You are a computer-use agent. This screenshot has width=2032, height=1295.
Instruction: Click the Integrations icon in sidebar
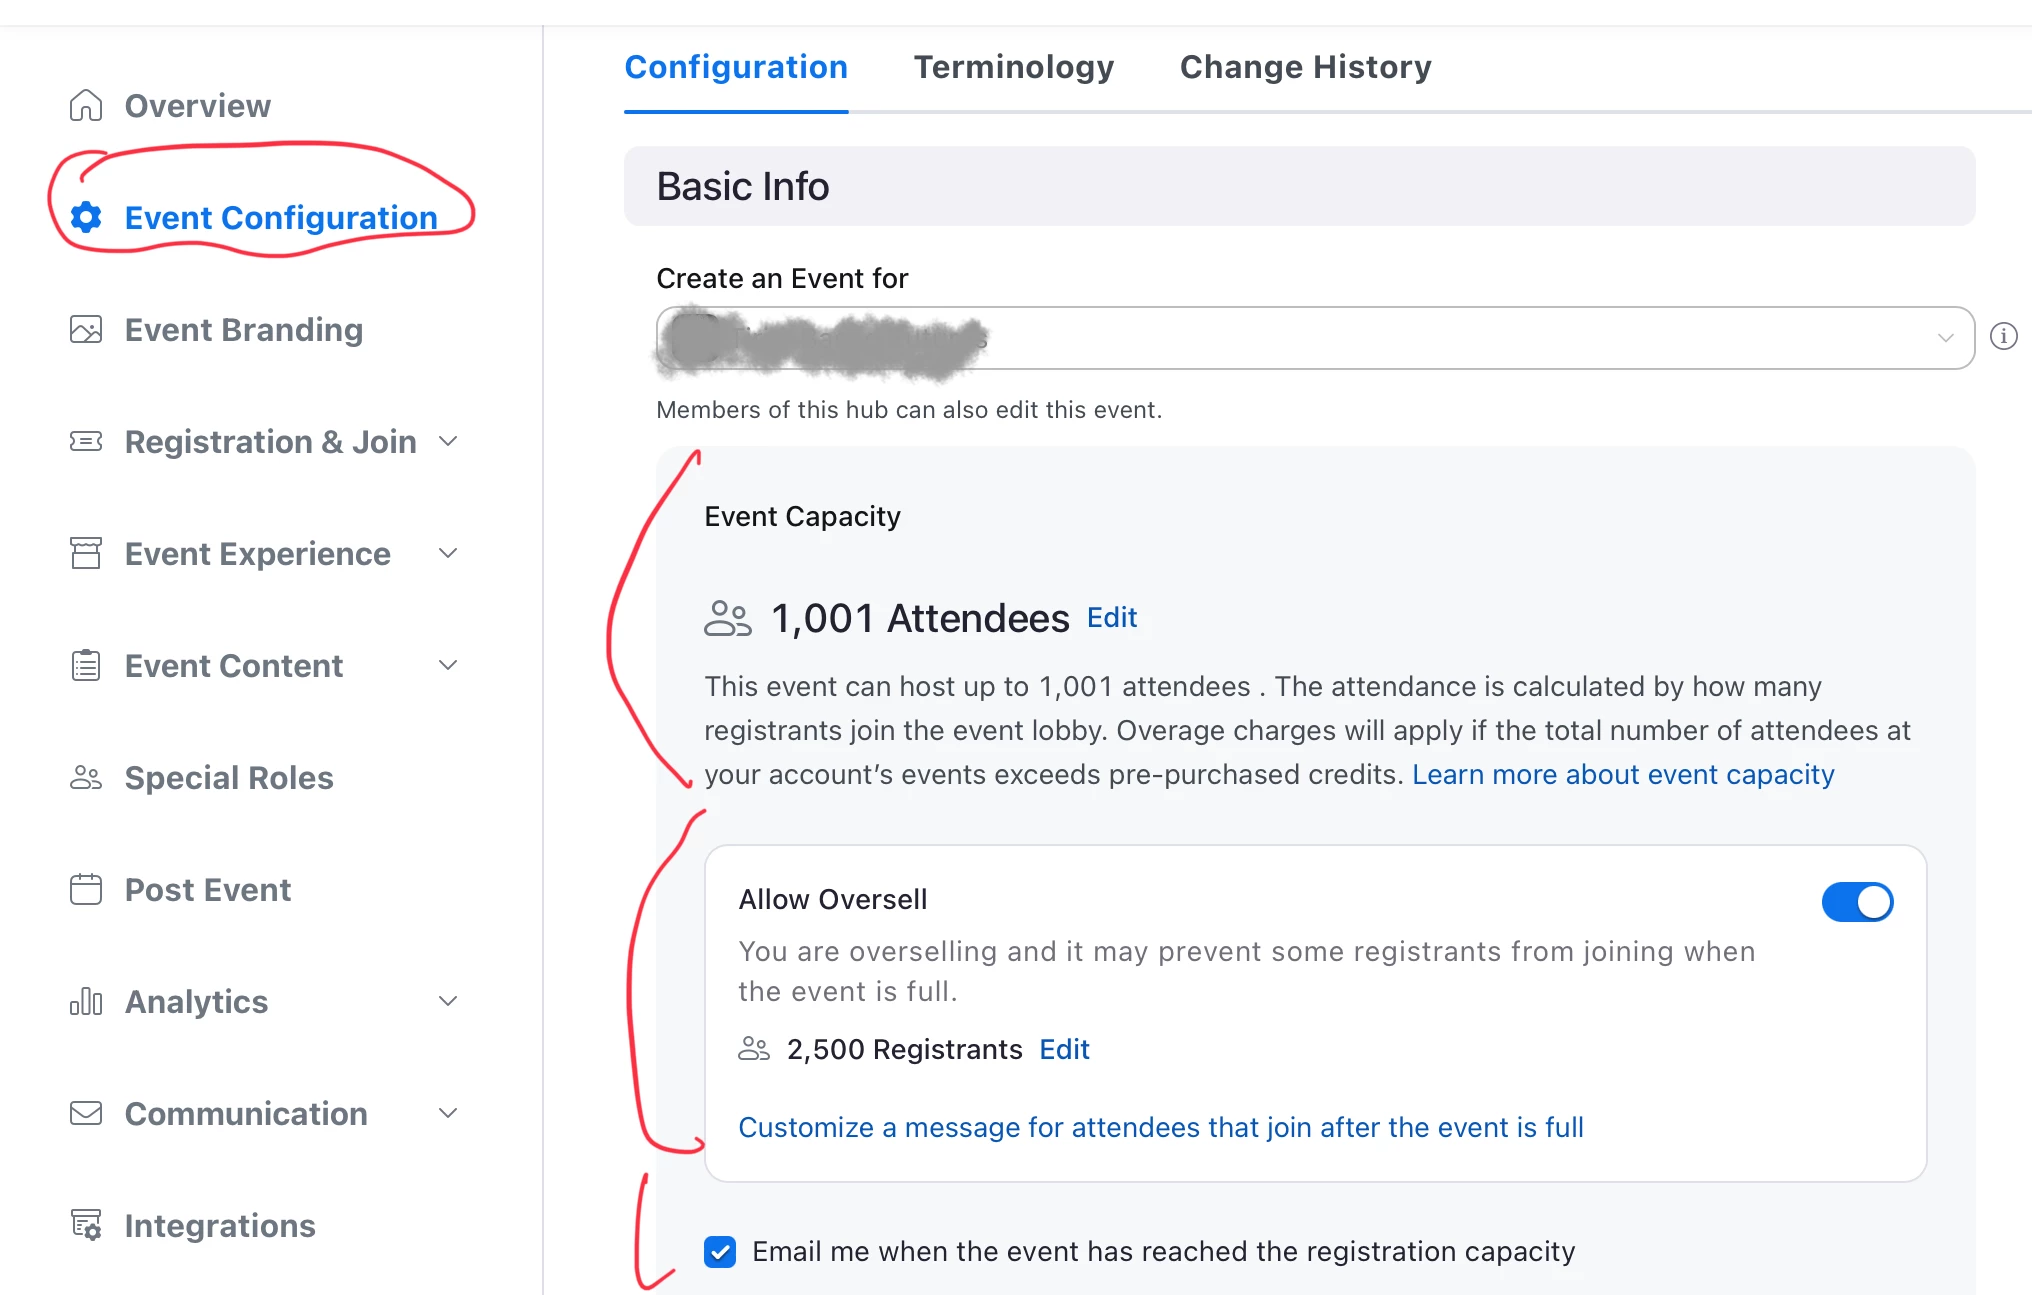click(x=86, y=1224)
